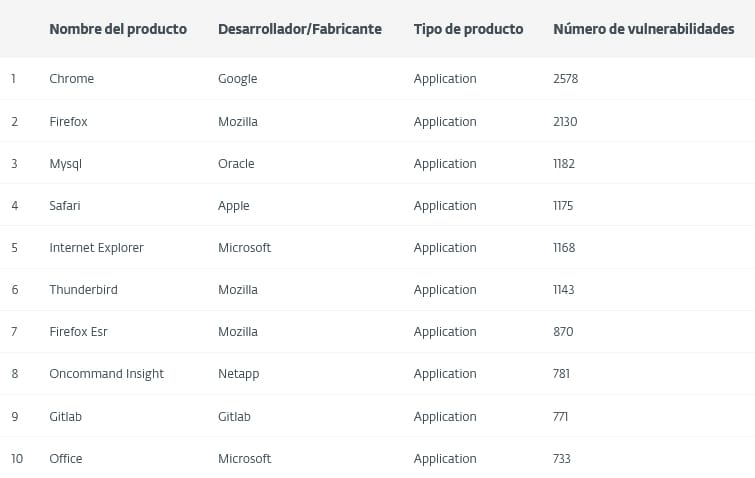Select the Internet Explorer cell
The height and width of the screenshot is (478, 755).
[97, 248]
